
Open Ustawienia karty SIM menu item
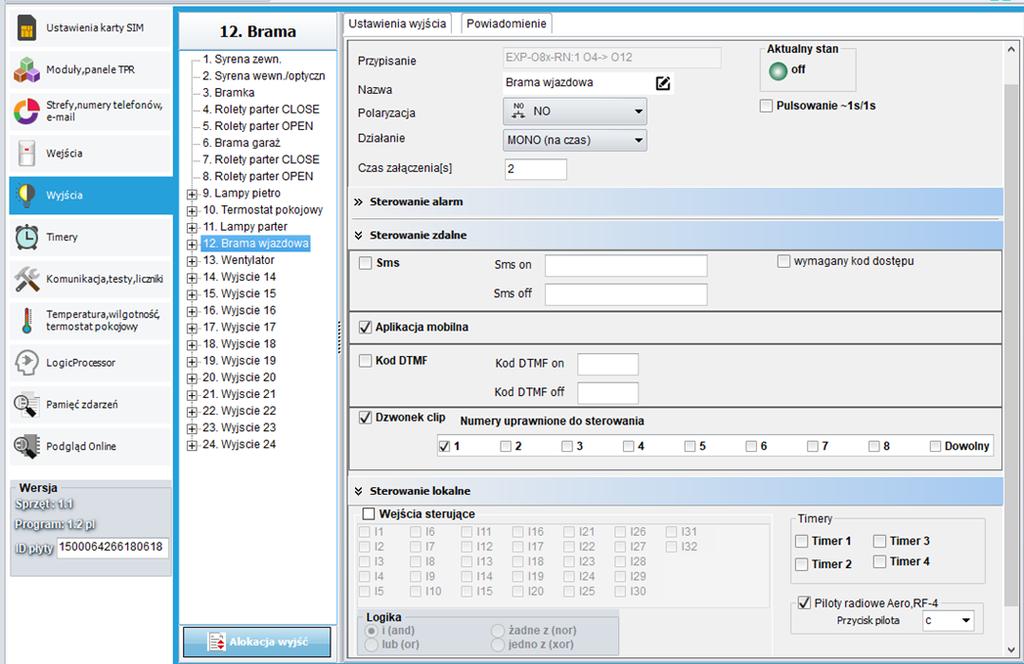click(91, 28)
